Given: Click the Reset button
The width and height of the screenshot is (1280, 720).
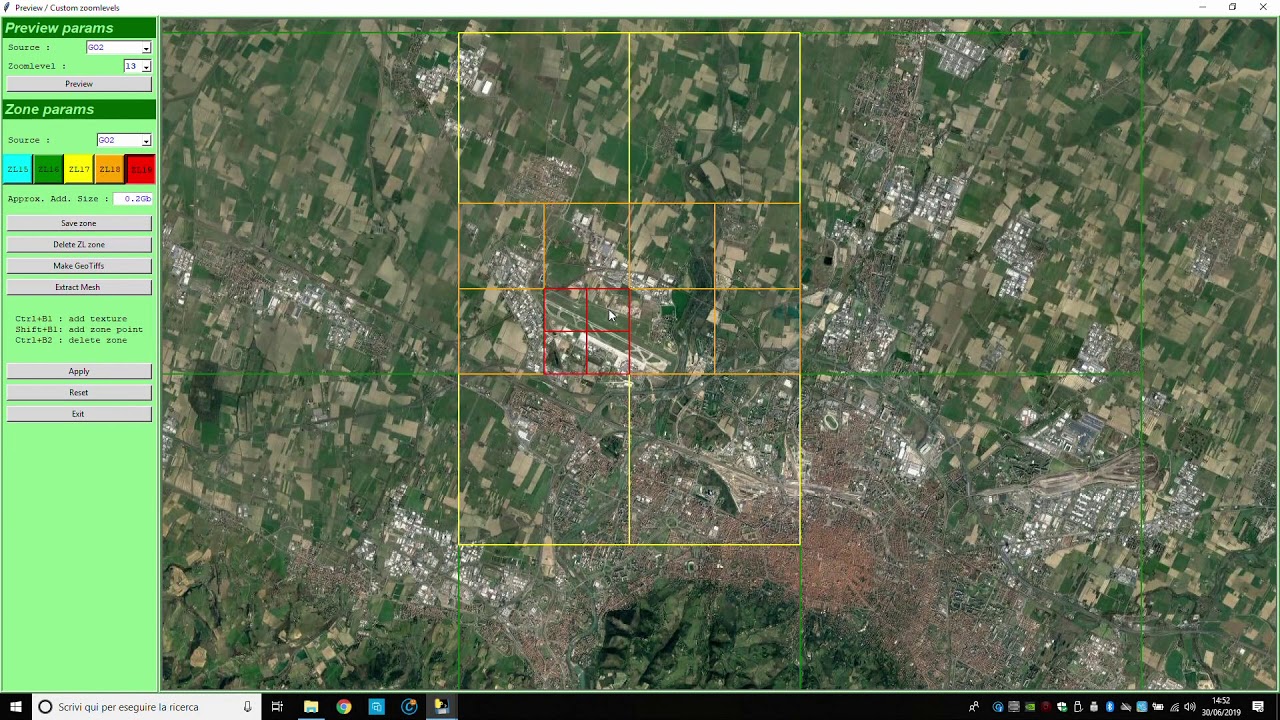Looking at the screenshot, I should tap(79, 392).
